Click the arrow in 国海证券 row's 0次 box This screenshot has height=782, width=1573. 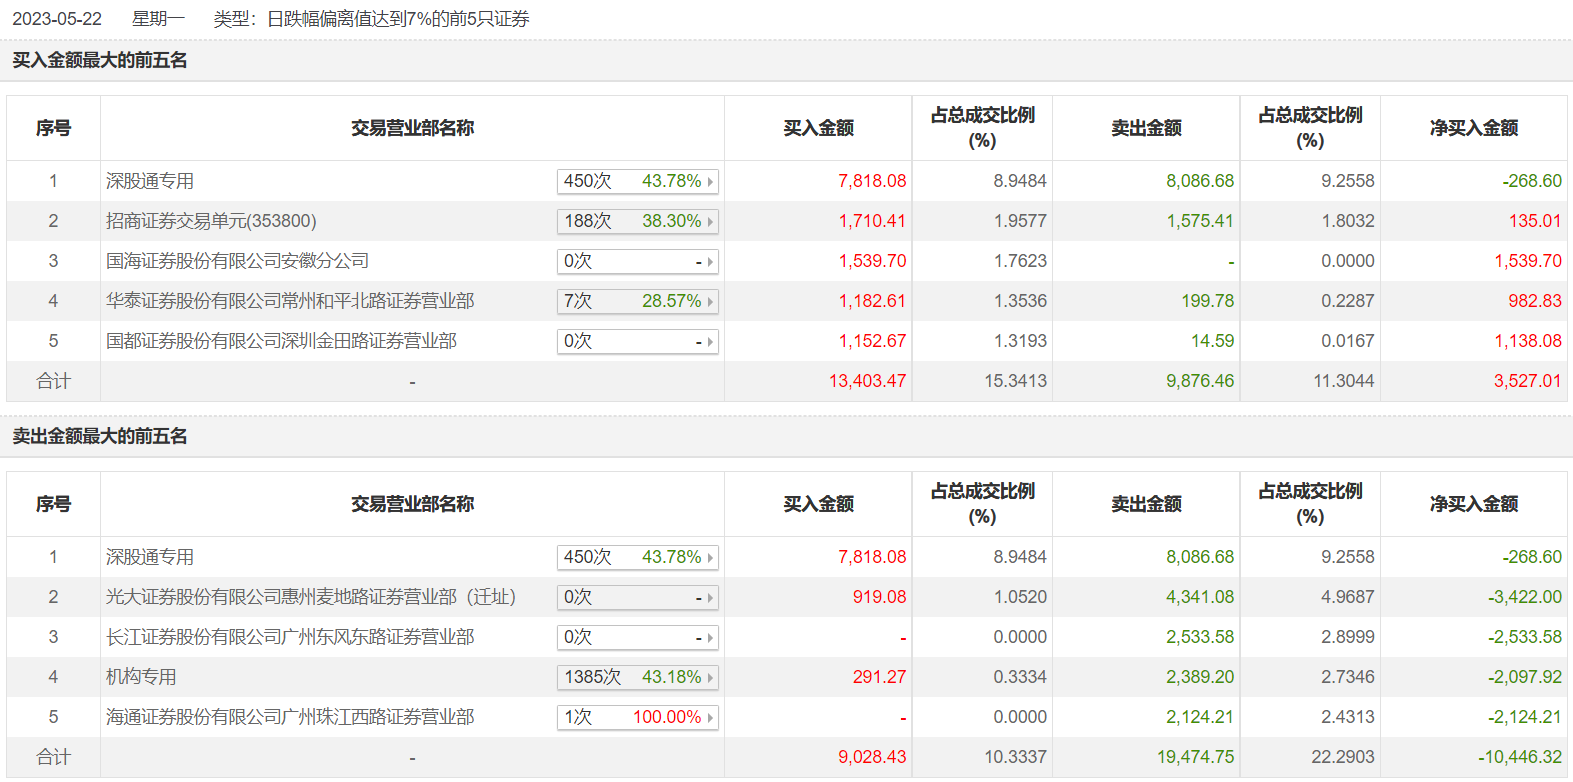pos(710,262)
